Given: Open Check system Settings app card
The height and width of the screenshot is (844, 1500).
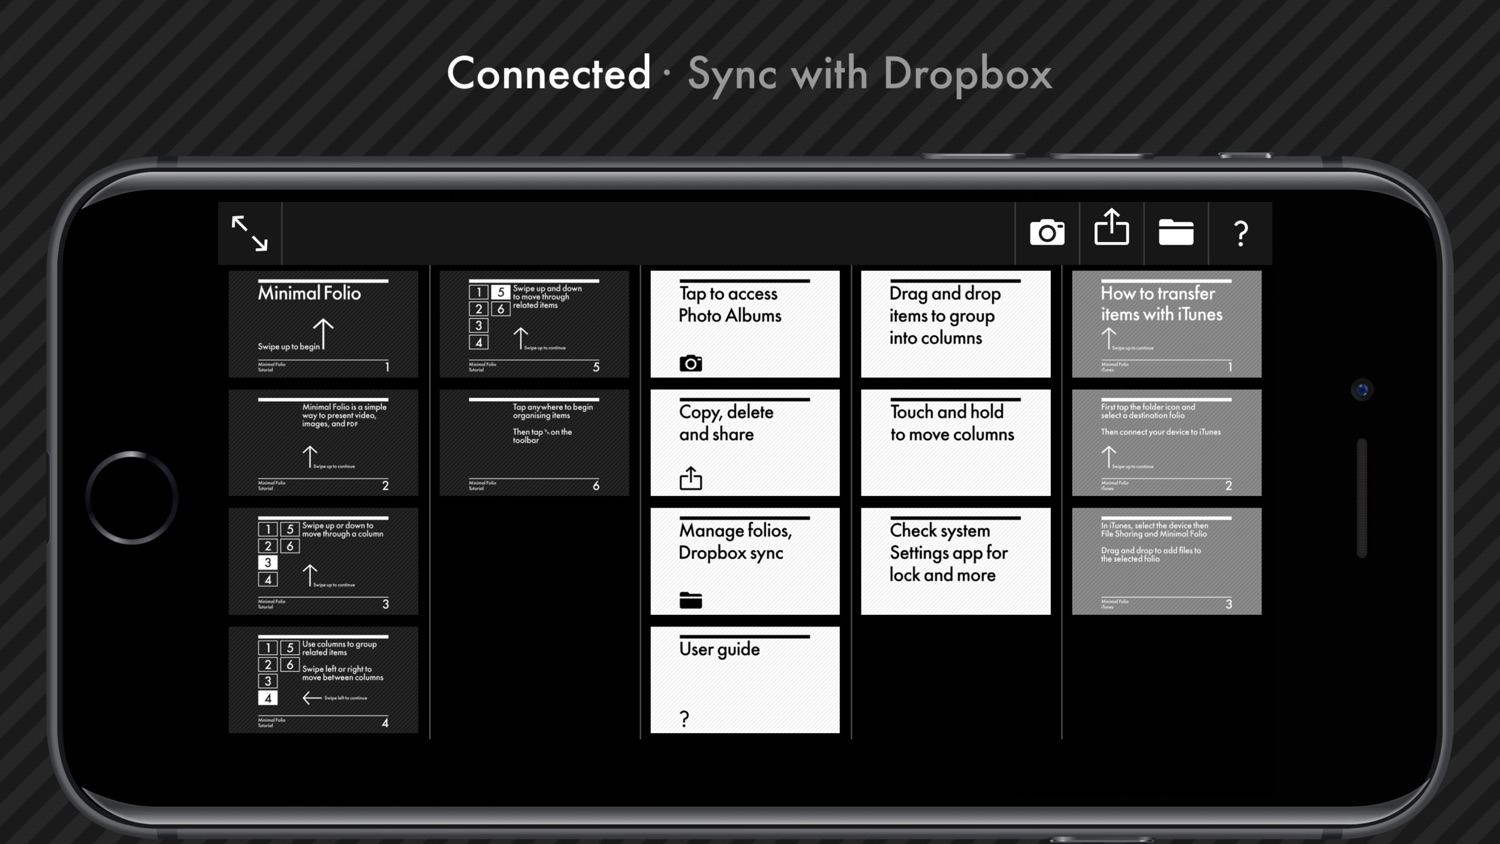Looking at the screenshot, I should [956, 561].
